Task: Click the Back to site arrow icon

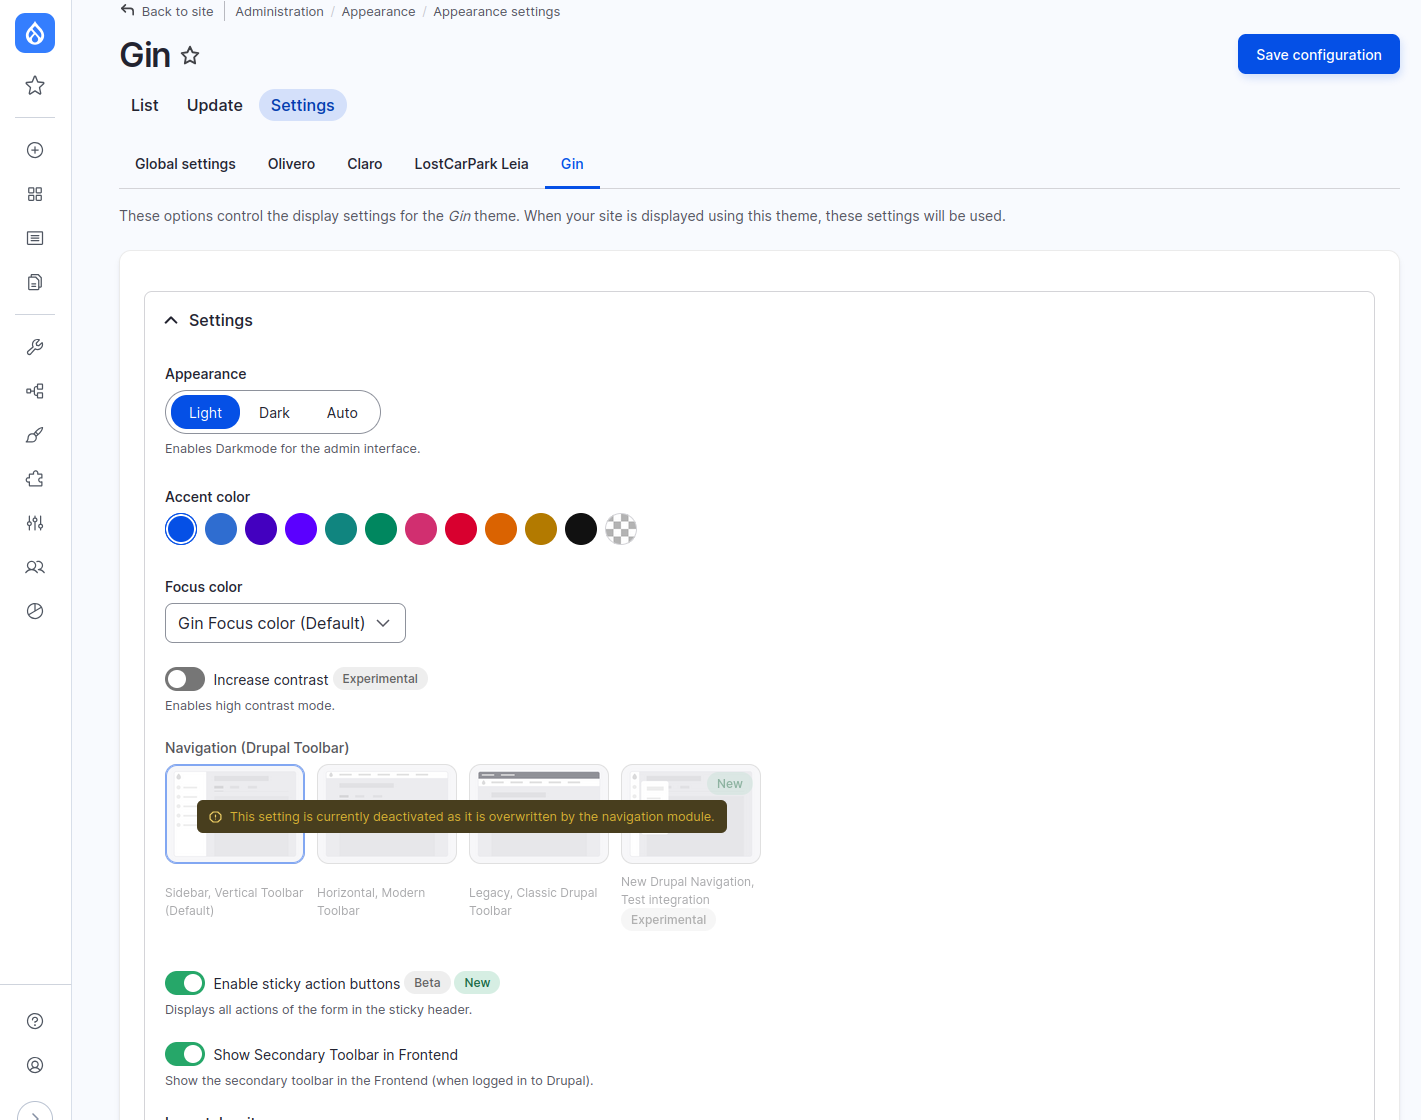Action: tap(127, 11)
